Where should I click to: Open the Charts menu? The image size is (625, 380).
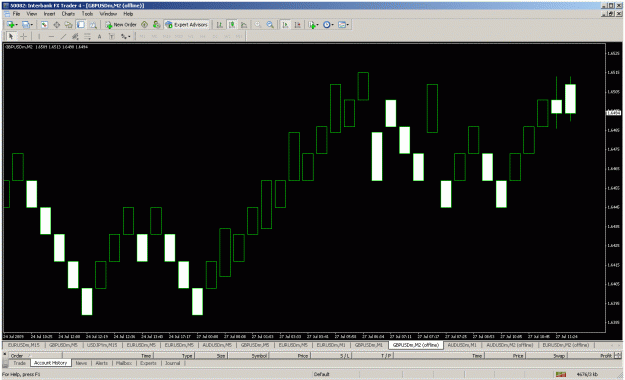pos(68,14)
